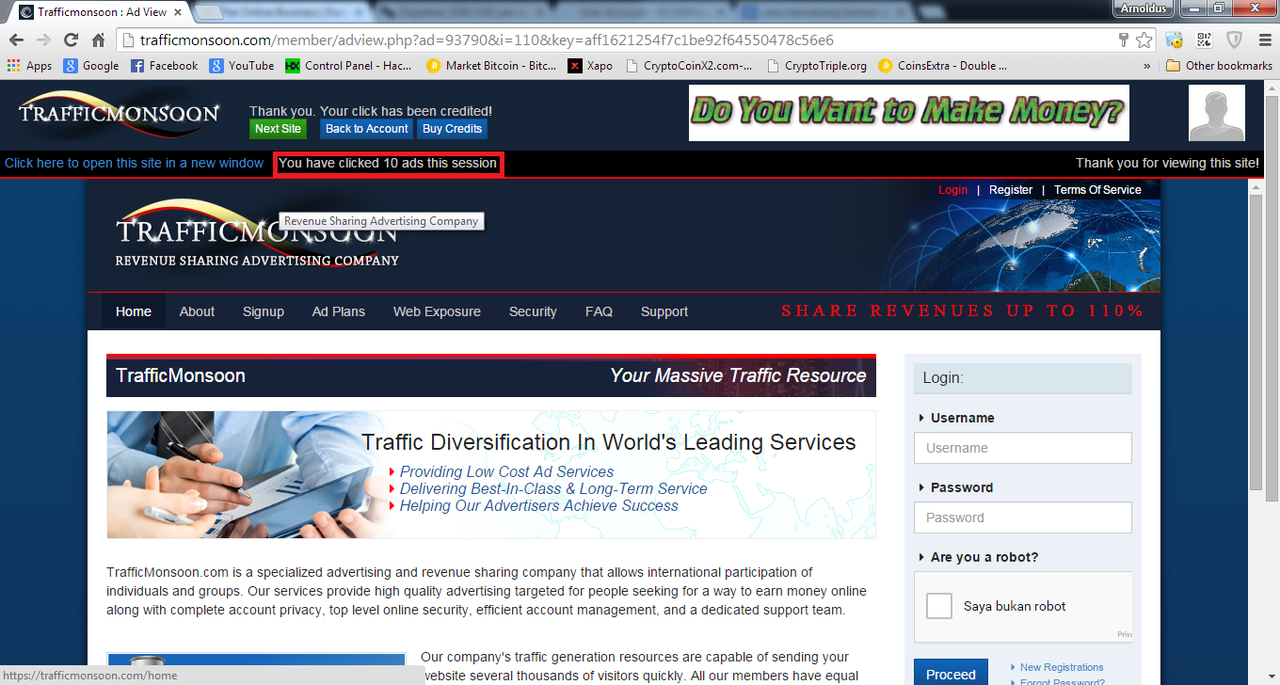Image resolution: width=1280 pixels, height=685 pixels.
Task: Open the FAQ menu item
Action: pyautogui.click(x=599, y=312)
